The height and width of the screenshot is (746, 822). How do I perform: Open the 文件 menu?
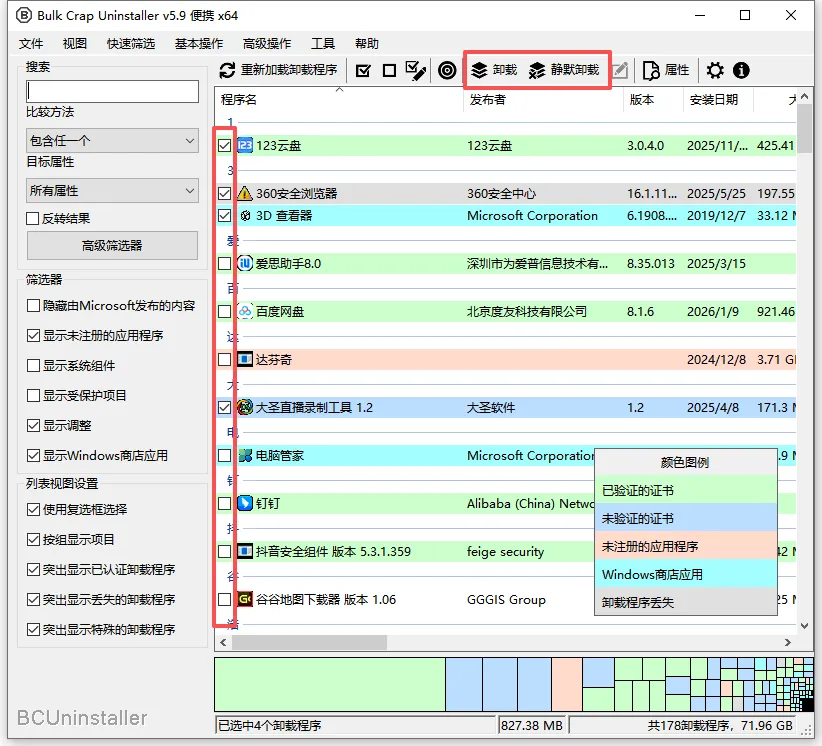pyautogui.click(x=31, y=44)
